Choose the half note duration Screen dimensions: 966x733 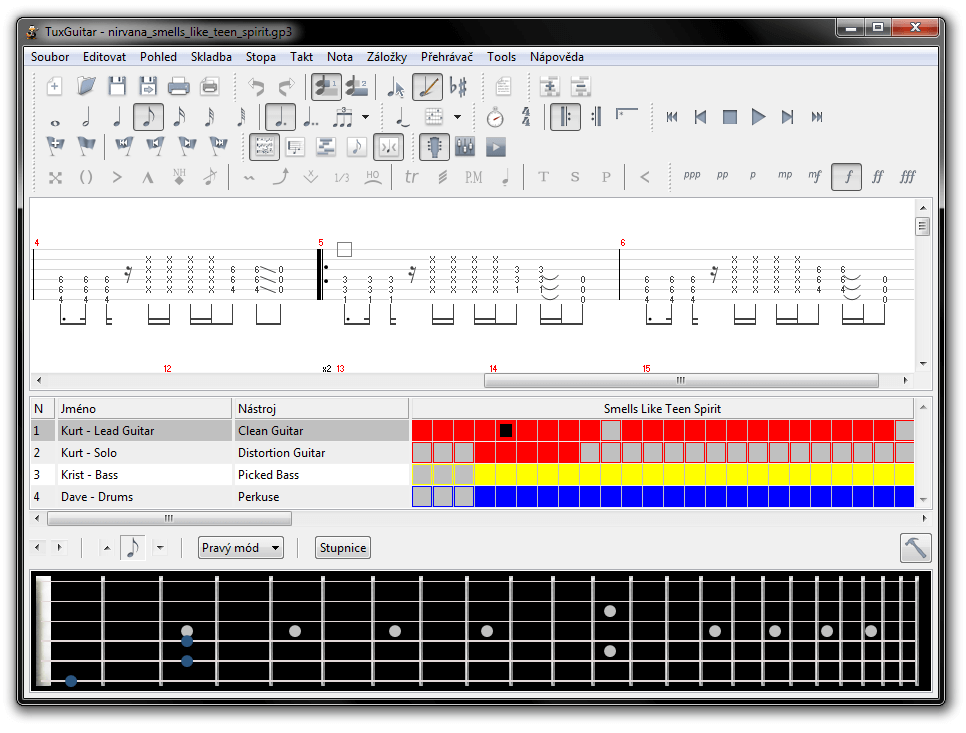point(86,117)
